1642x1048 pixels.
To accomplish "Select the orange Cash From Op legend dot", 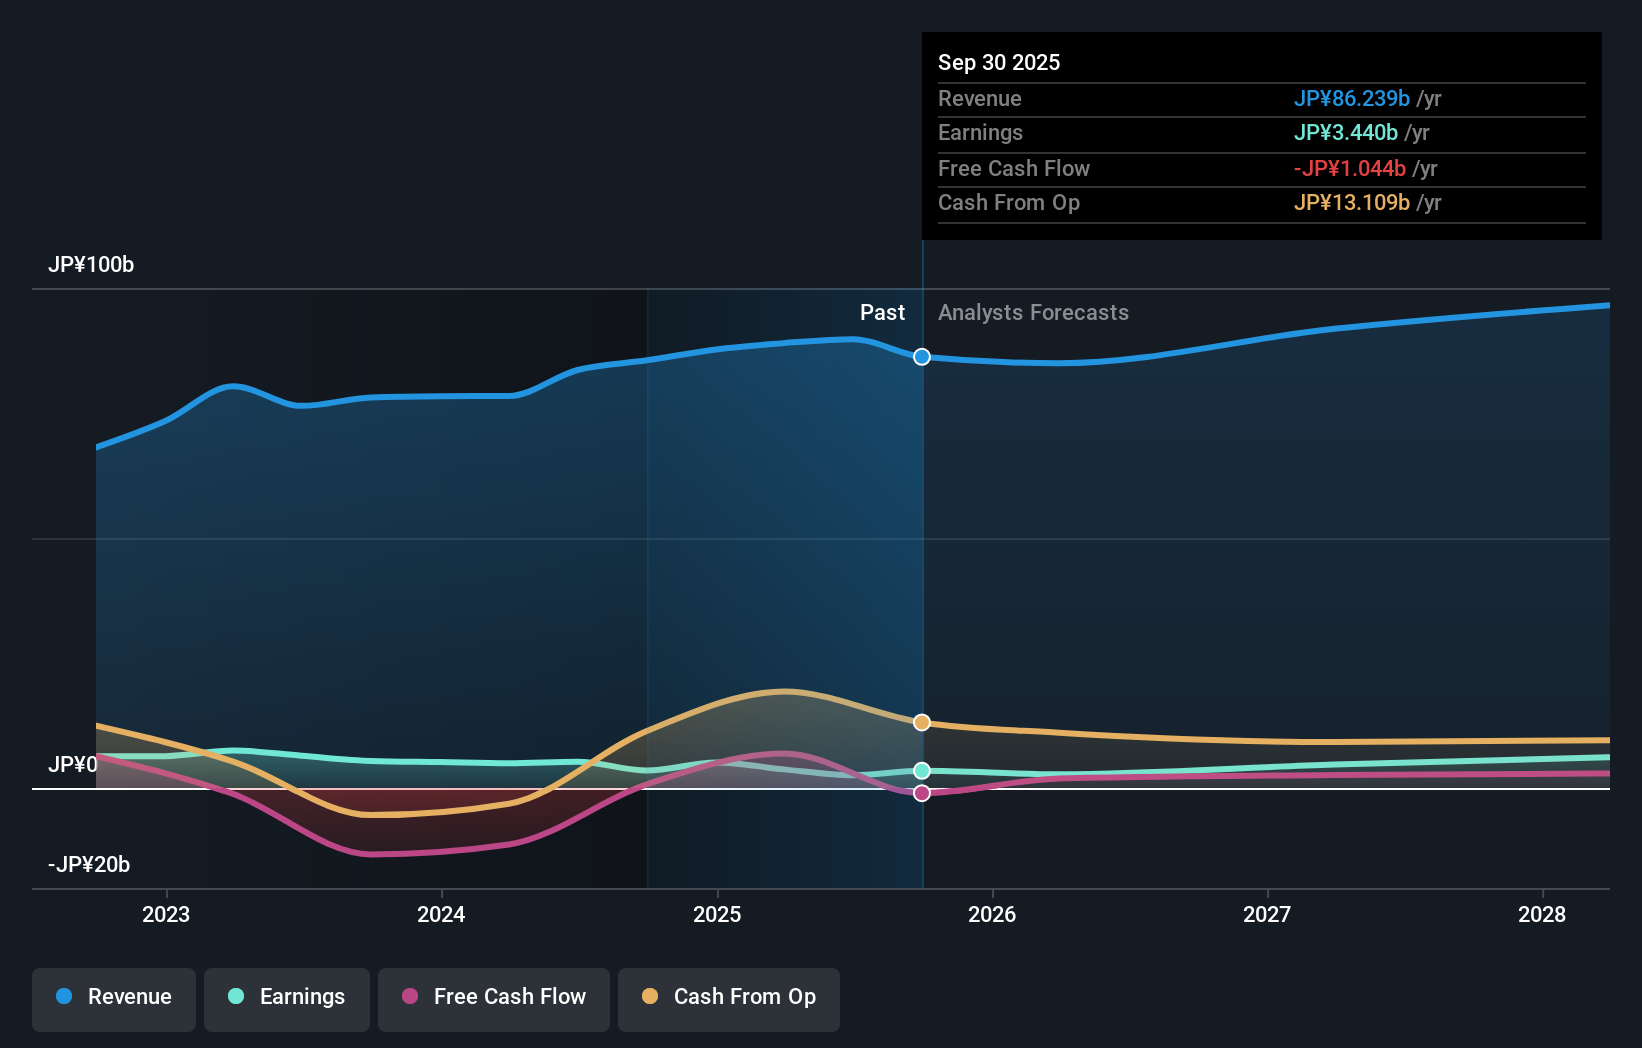I will [x=649, y=997].
